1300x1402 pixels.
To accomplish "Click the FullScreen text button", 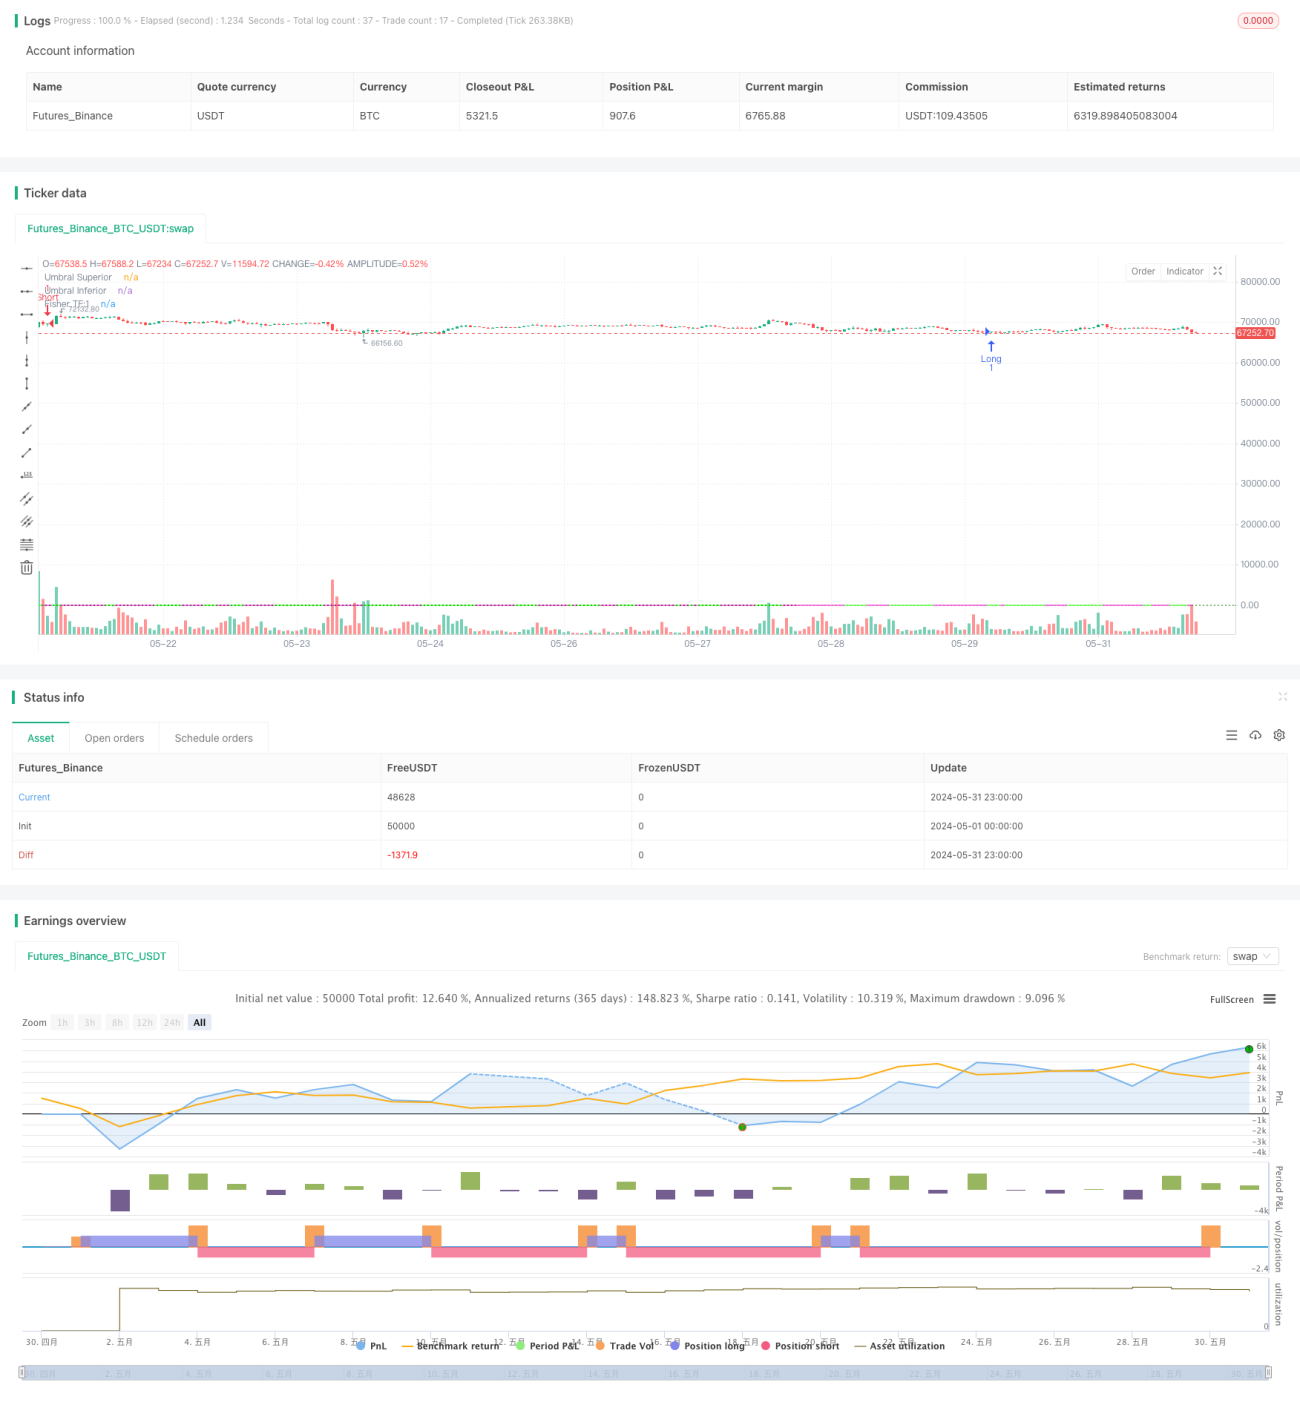I will (x=1231, y=999).
